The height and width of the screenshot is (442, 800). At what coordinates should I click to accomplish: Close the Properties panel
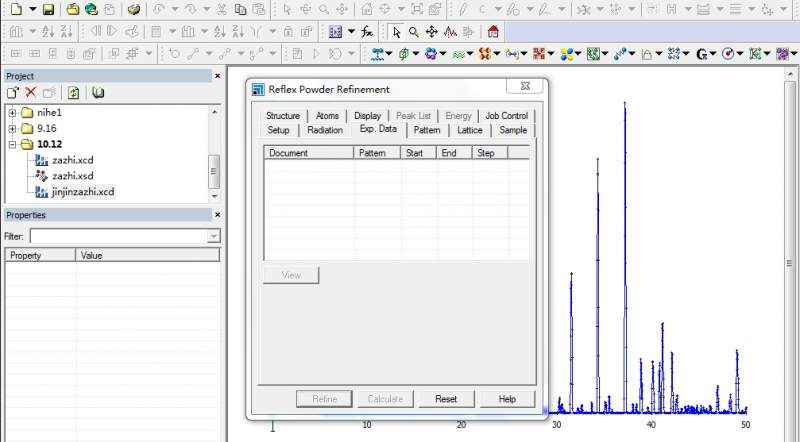[218, 215]
